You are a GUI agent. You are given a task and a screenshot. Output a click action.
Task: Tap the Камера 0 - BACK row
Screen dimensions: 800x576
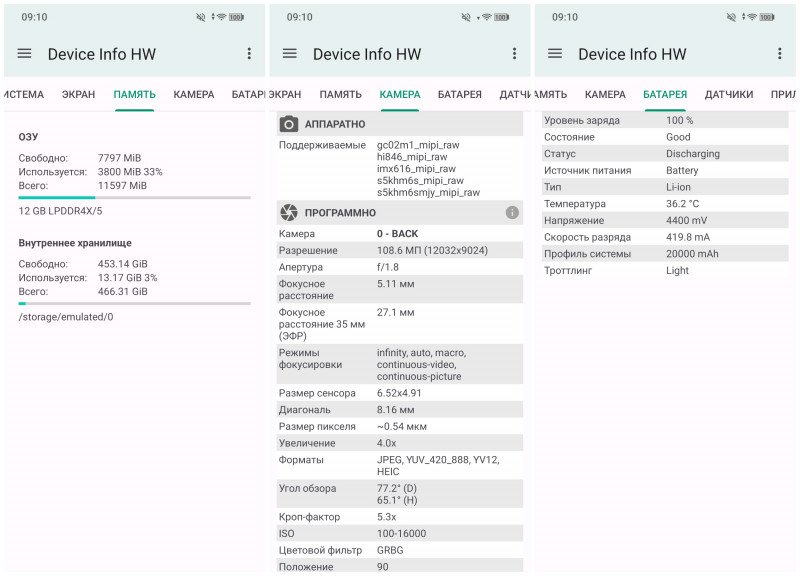(399, 234)
